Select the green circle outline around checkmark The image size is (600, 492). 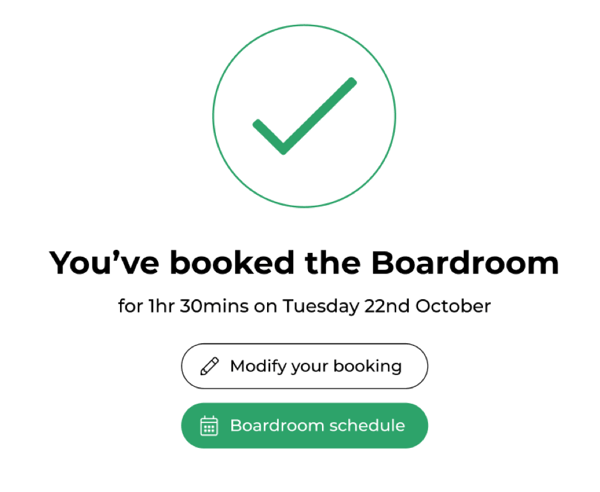(304, 116)
